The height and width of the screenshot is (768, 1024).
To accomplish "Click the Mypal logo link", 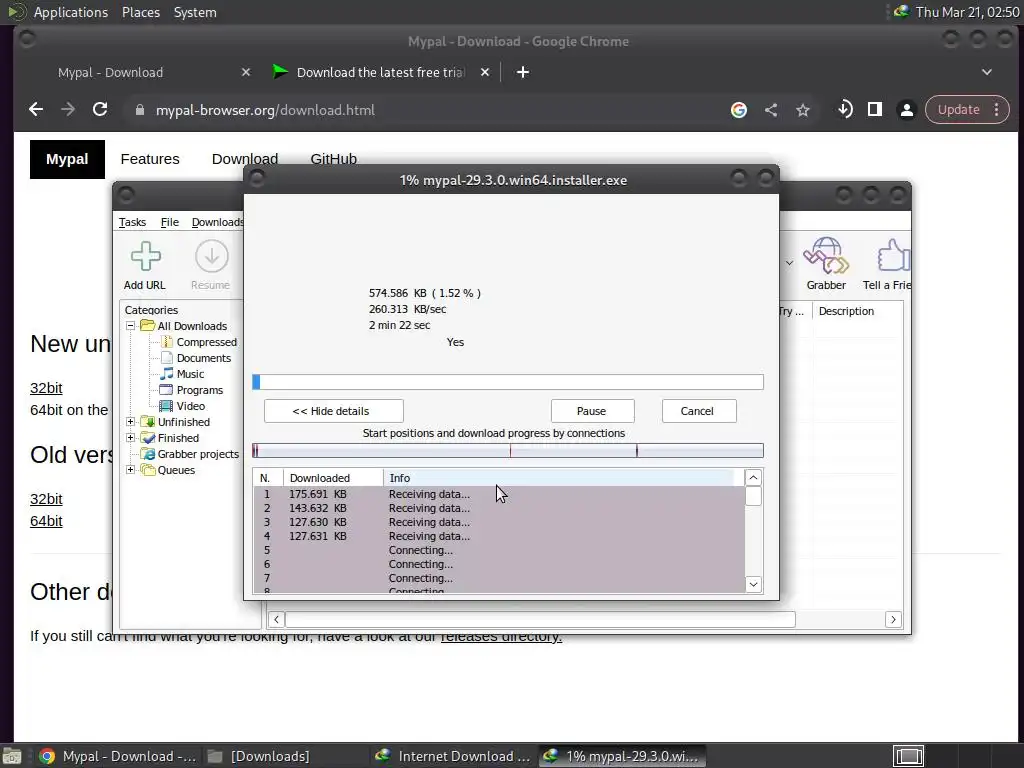I will [67, 159].
